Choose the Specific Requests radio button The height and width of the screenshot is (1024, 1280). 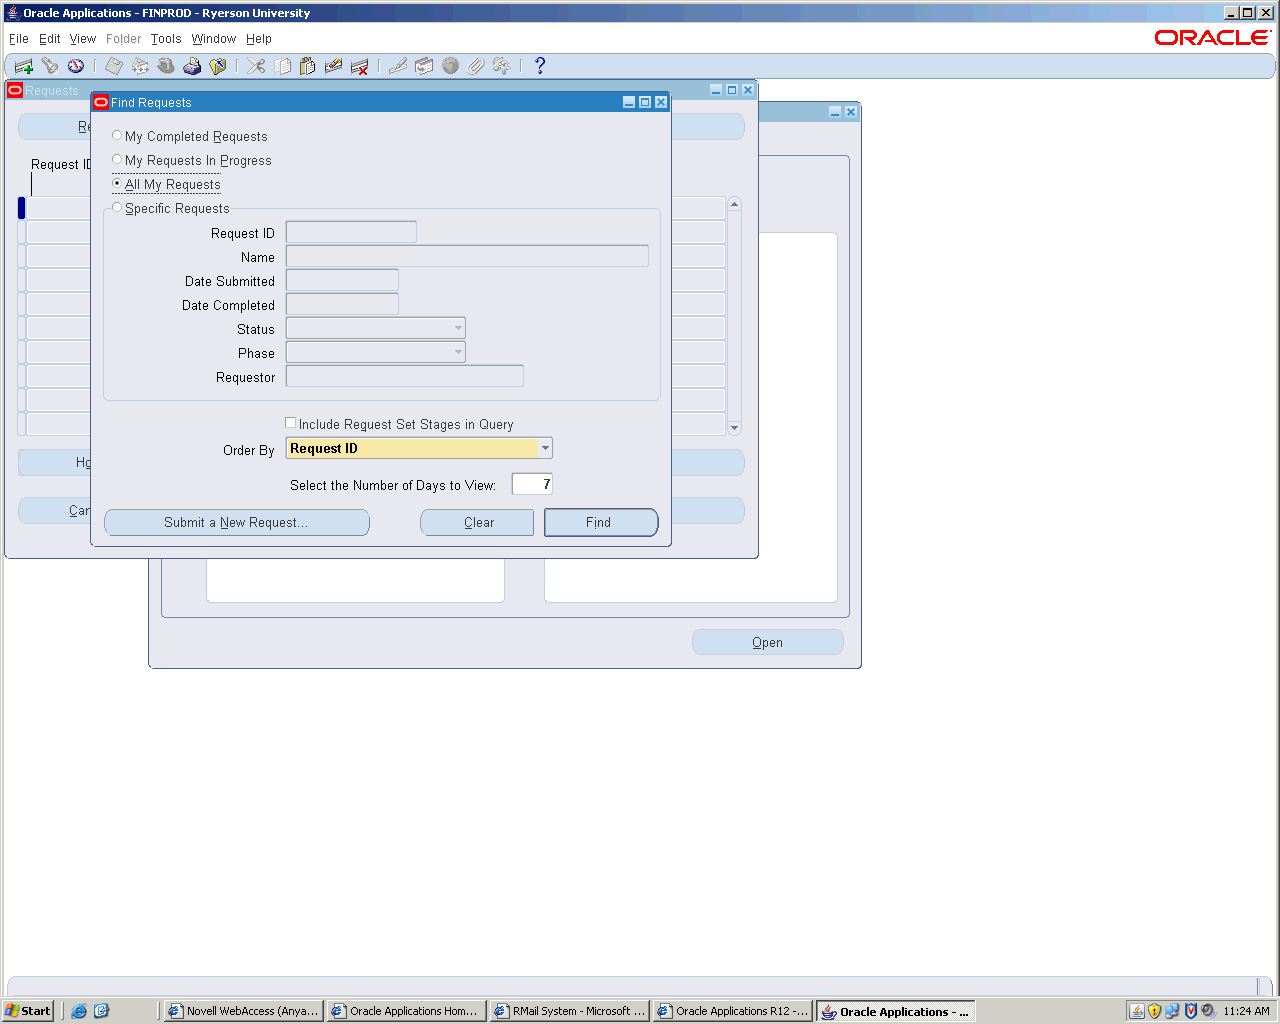point(118,208)
